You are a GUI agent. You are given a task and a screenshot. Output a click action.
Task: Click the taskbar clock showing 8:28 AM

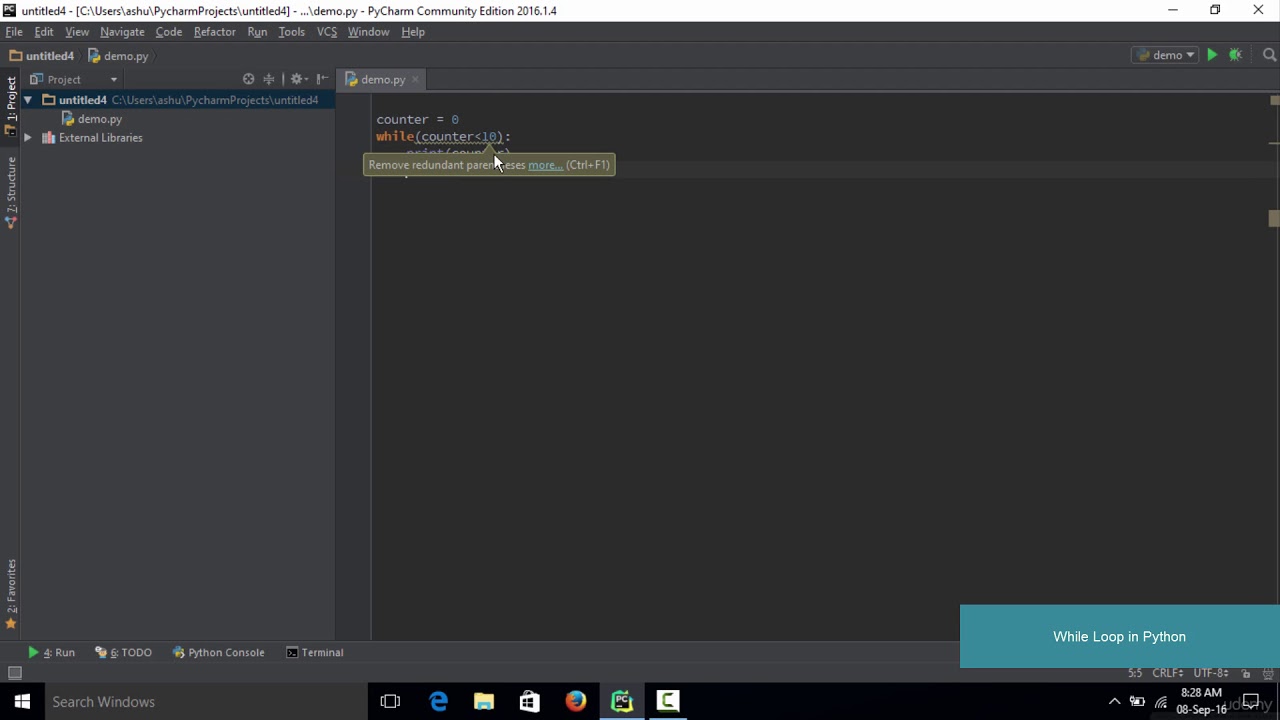(1201, 701)
